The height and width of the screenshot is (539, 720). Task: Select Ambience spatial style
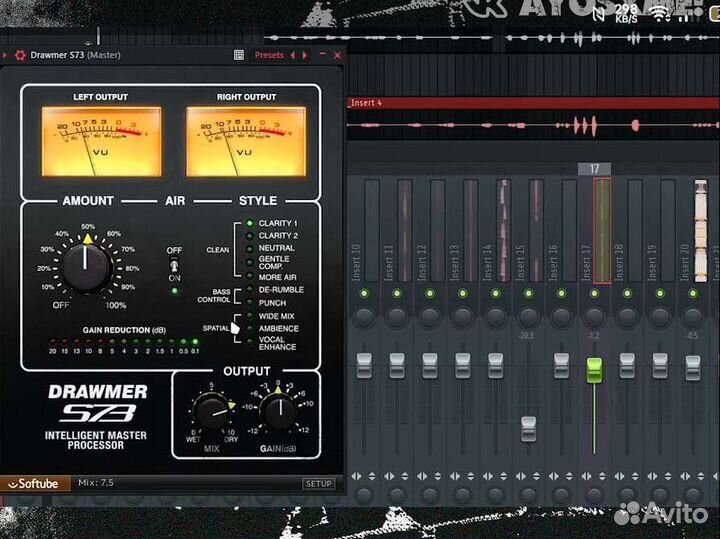click(250, 329)
